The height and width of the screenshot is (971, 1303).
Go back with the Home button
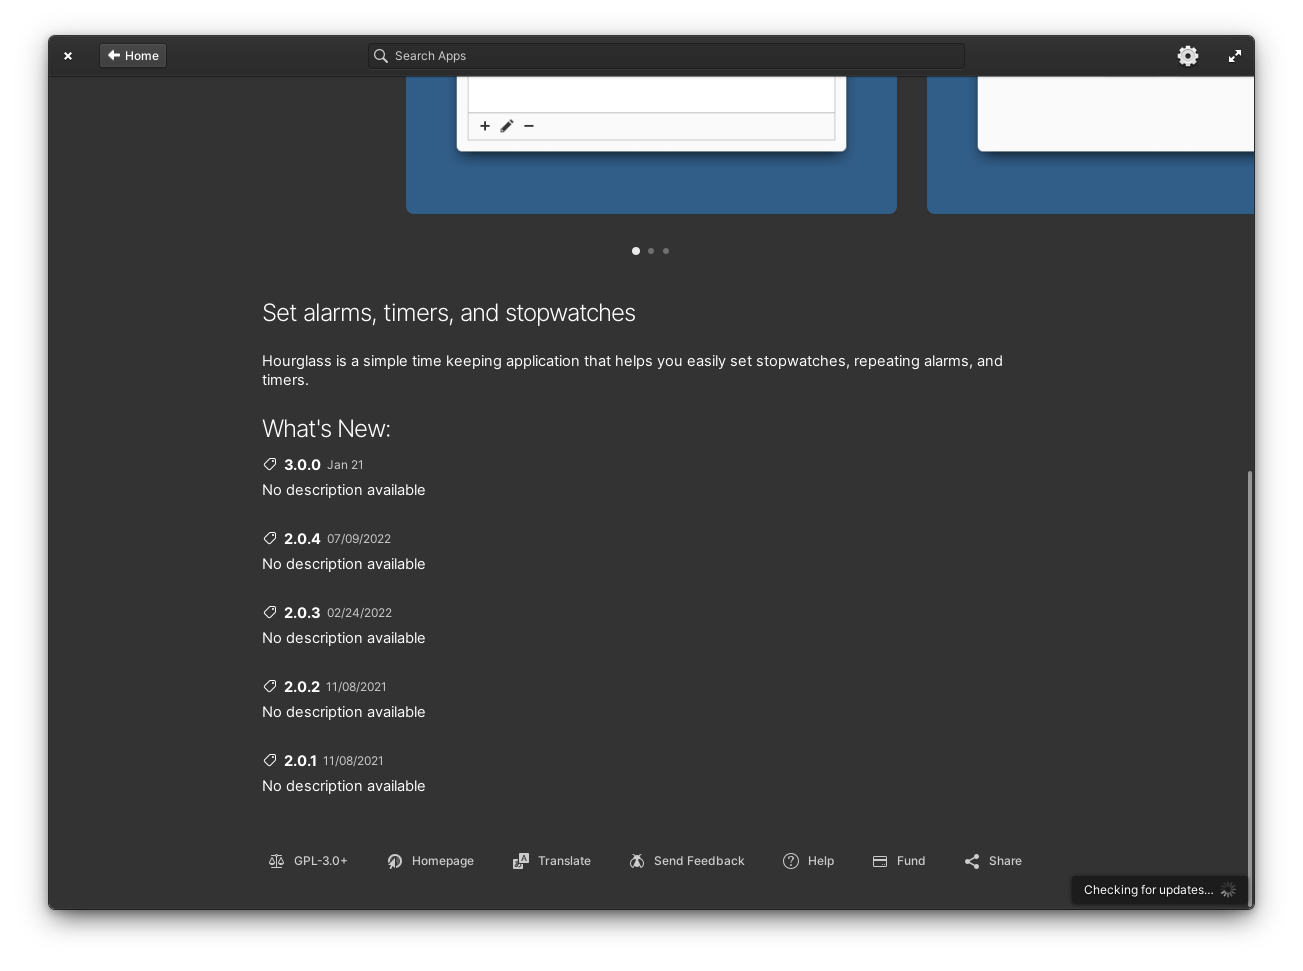point(133,56)
